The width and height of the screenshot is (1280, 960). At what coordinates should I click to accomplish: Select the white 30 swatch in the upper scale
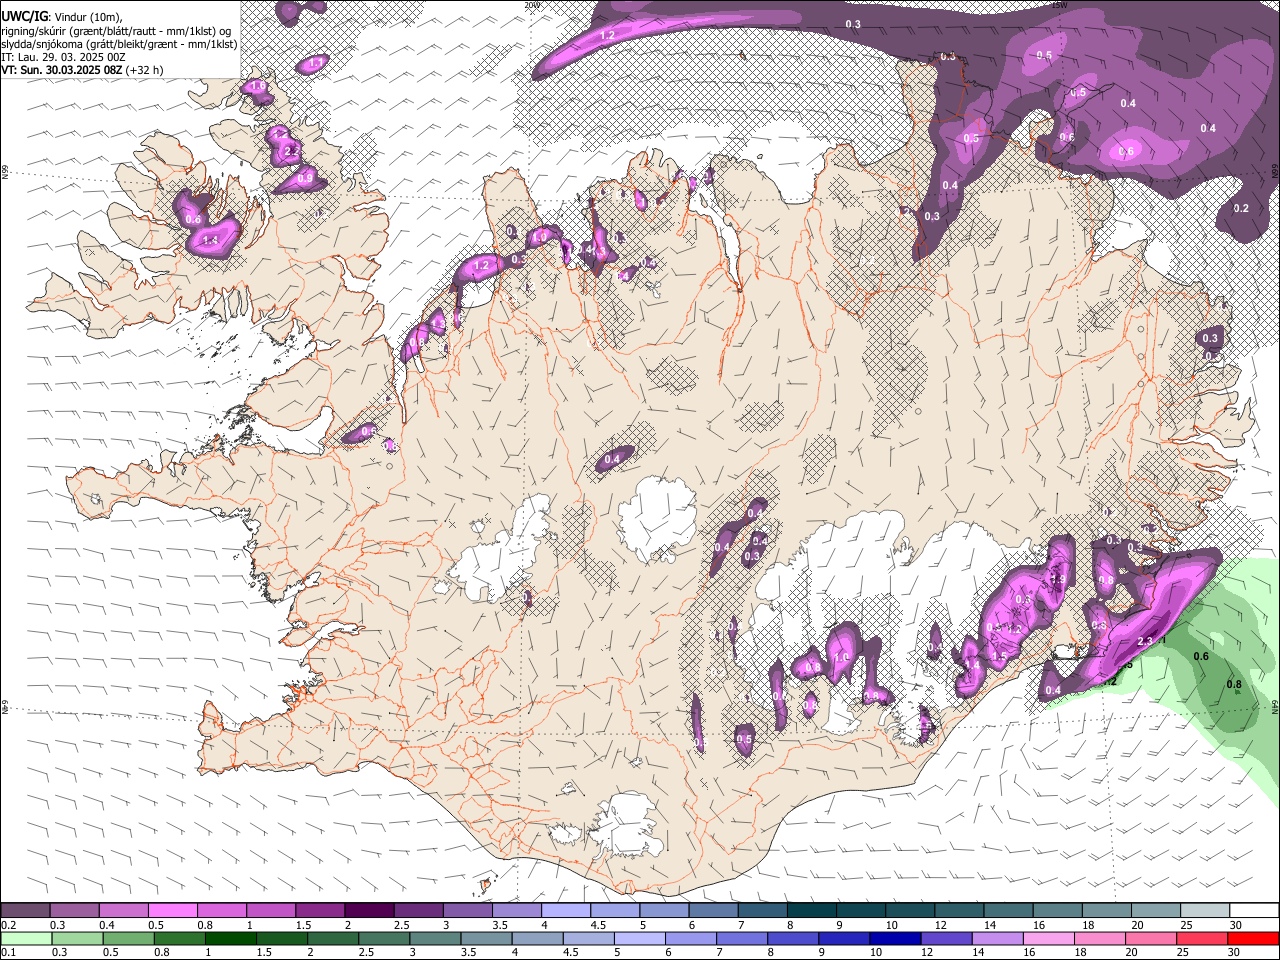(x=1255, y=911)
